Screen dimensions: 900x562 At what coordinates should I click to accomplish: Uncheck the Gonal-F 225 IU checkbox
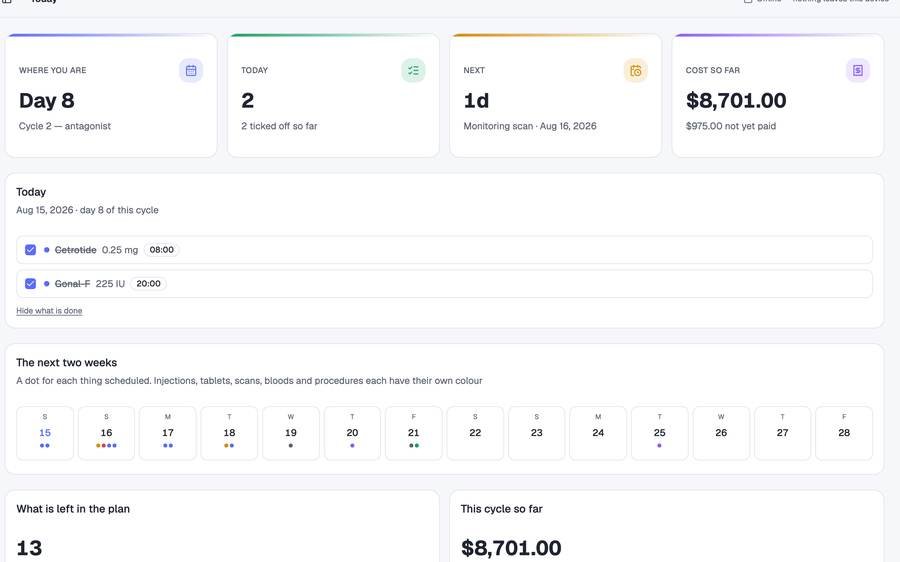click(x=30, y=284)
